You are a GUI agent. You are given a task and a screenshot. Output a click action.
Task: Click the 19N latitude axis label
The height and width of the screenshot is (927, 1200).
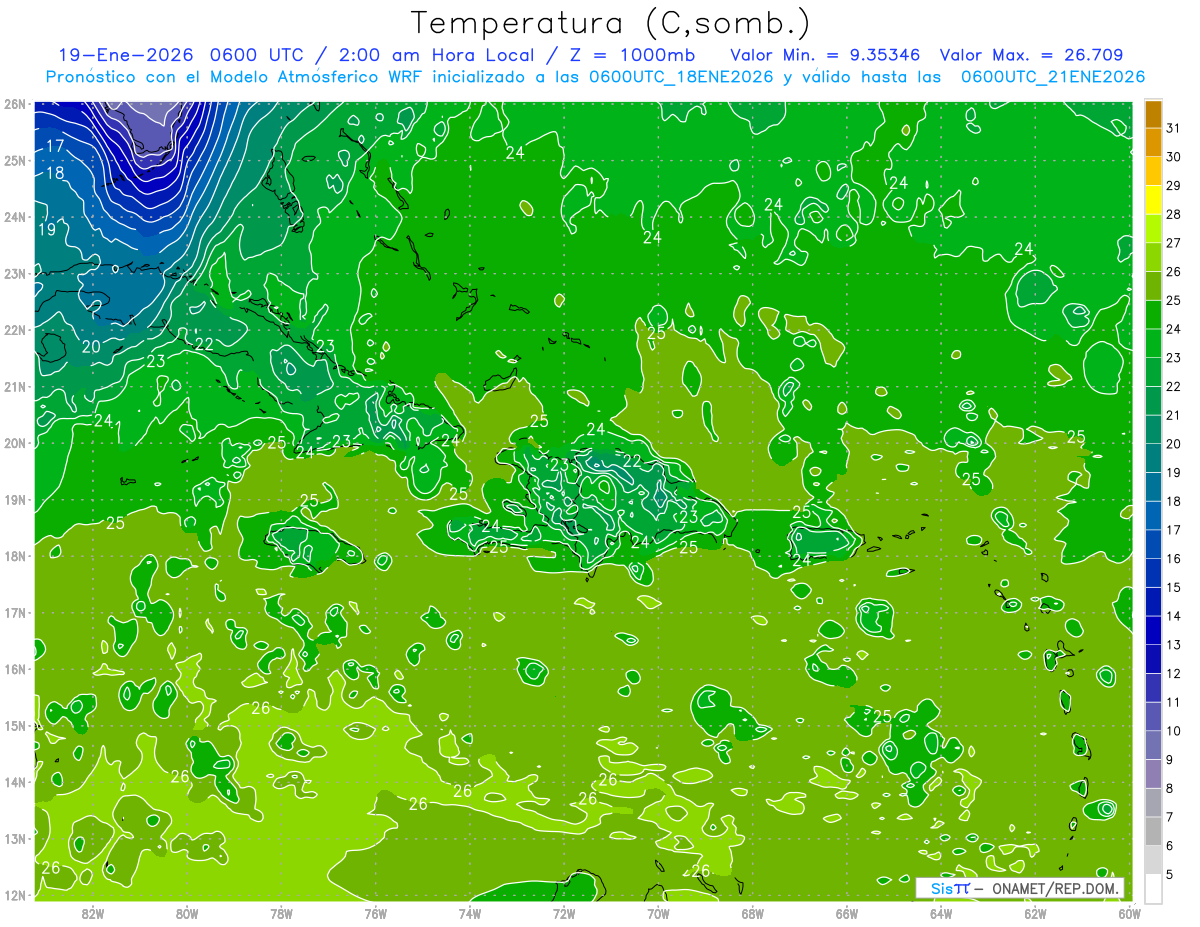pos(14,499)
